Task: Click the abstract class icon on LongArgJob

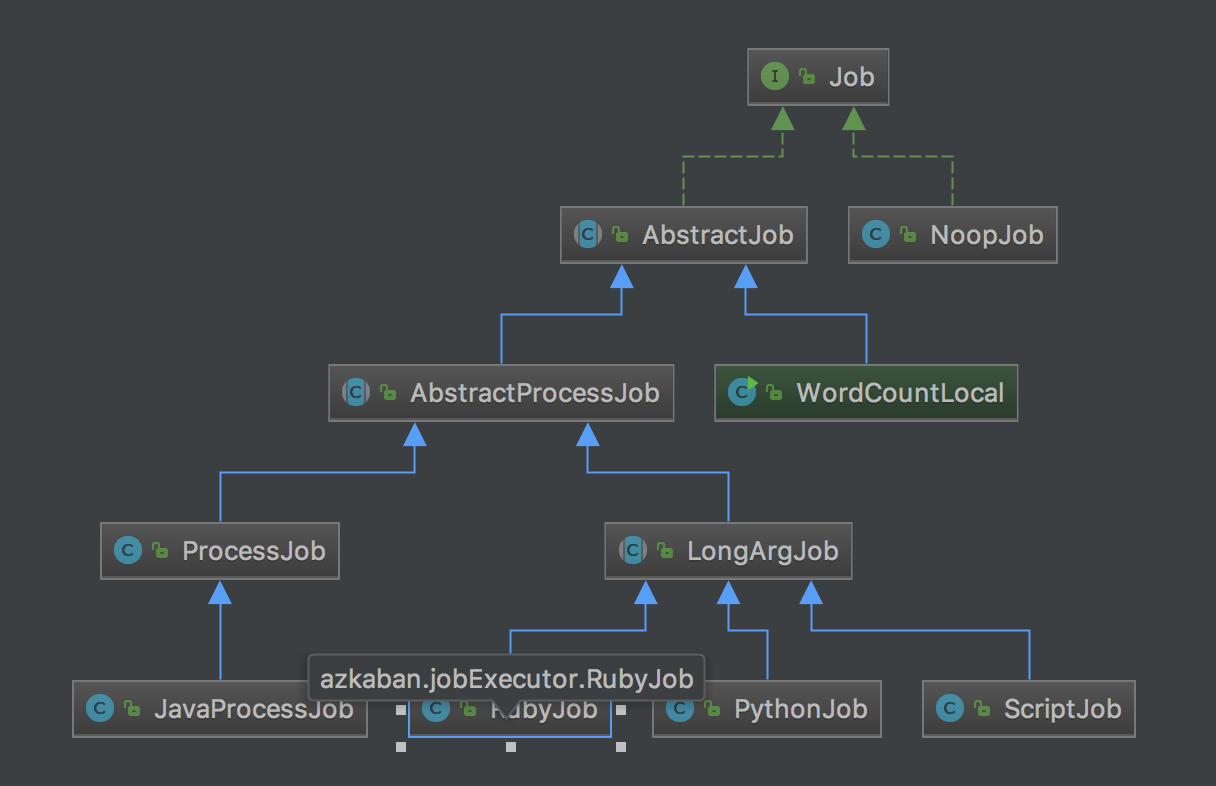Action: pyautogui.click(x=632, y=550)
